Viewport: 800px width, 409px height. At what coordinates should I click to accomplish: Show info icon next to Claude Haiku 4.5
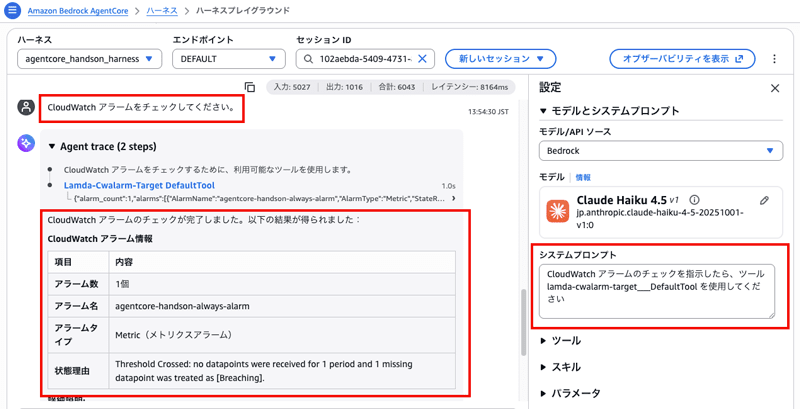tap(694, 199)
